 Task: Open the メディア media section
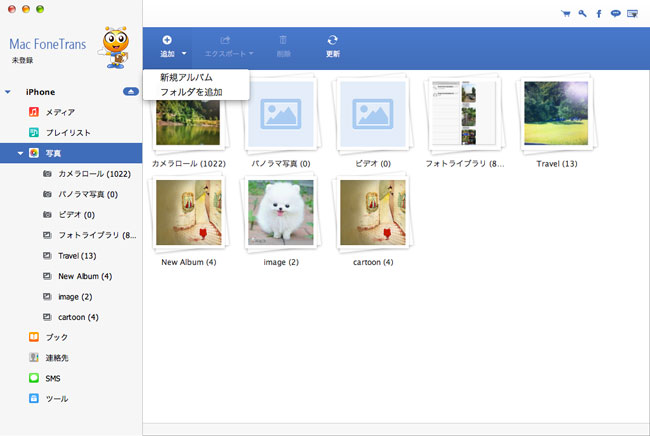click(x=60, y=112)
